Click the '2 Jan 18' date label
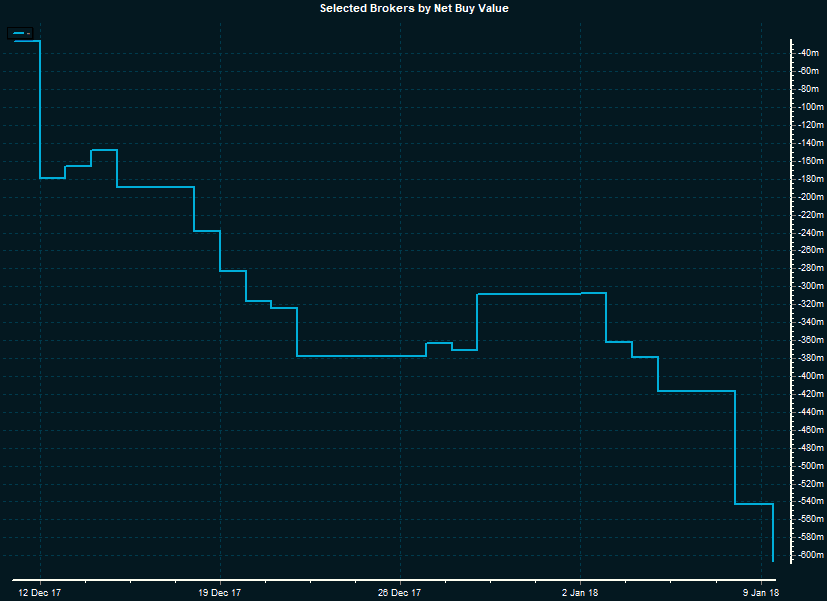The height and width of the screenshot is (601, 827). (x=580, y=592)
